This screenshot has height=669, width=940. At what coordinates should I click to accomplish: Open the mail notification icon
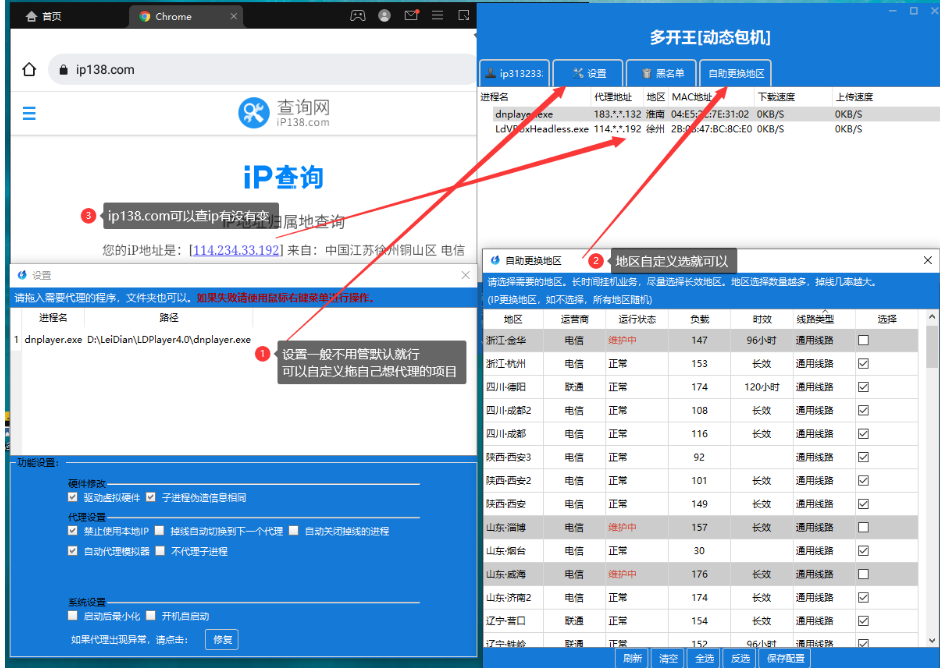click(x=411, y=16)
